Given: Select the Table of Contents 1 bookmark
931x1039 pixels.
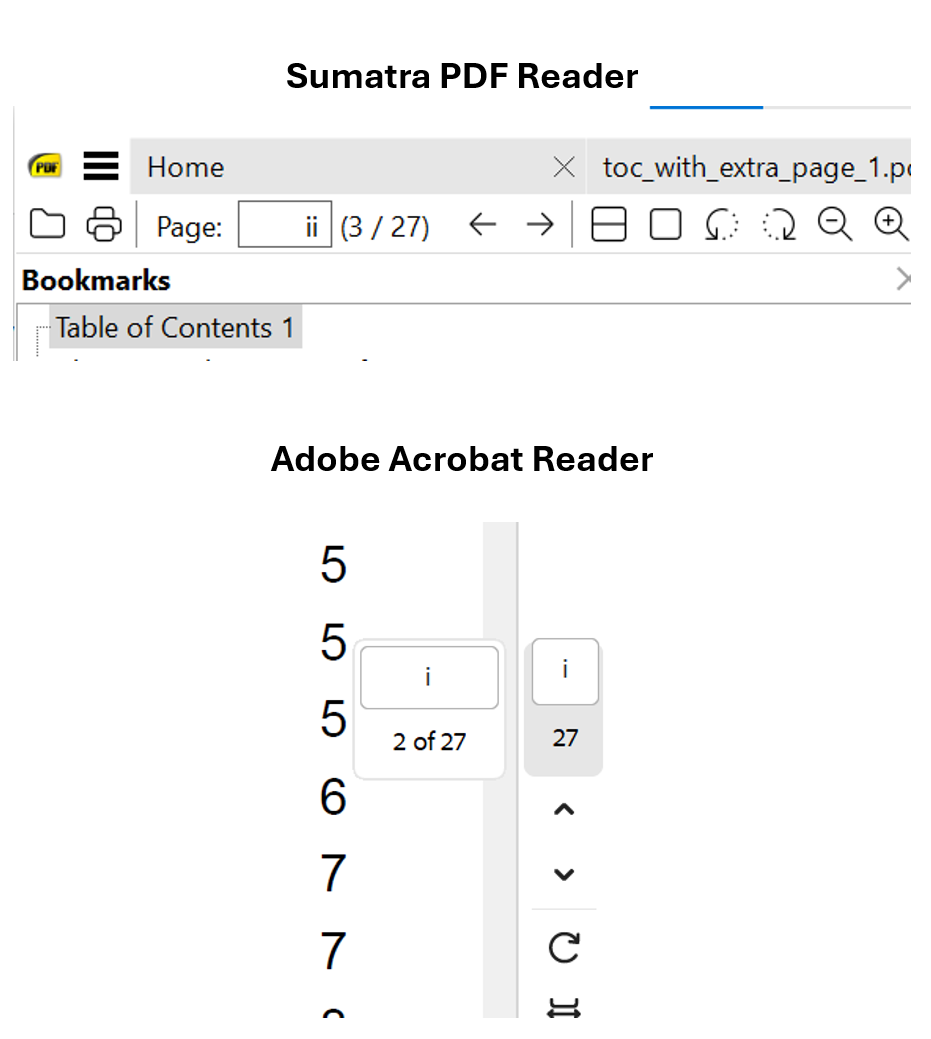Looking at the screenshot, I should [175, 328].
